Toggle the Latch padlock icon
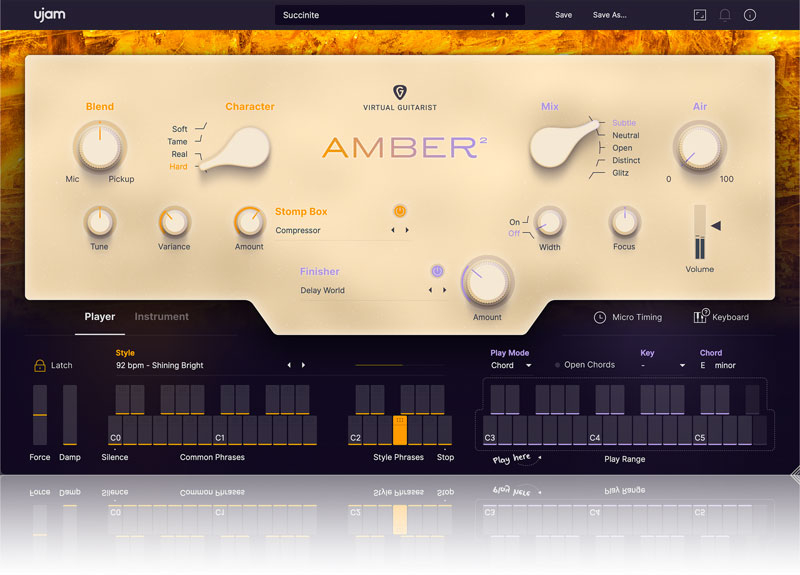The height and width of the screenshot is (575, 800). [x=40, y=365]
